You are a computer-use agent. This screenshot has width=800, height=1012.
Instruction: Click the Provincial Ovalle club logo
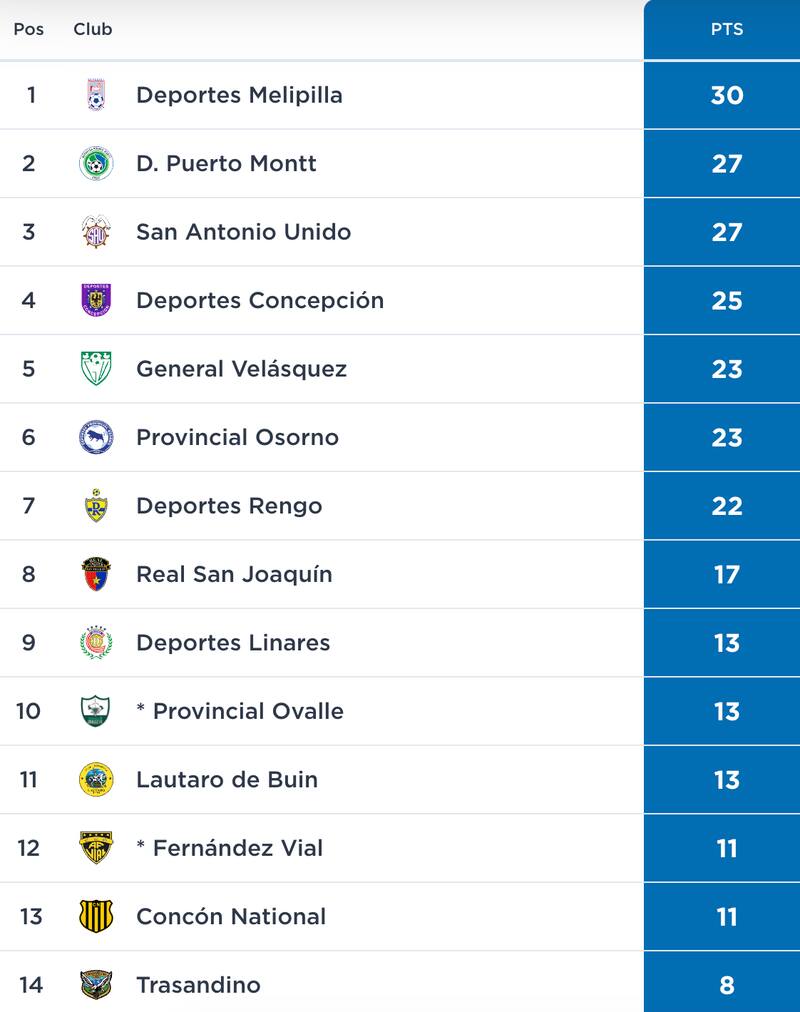97,710
